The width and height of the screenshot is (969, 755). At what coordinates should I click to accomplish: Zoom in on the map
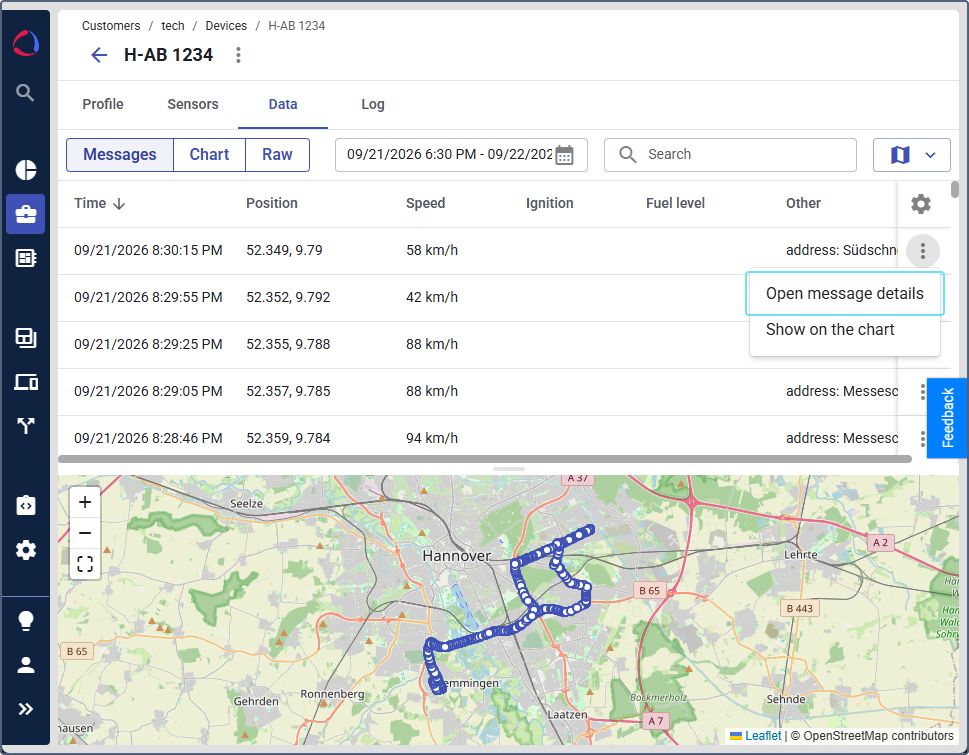[85, 502]
